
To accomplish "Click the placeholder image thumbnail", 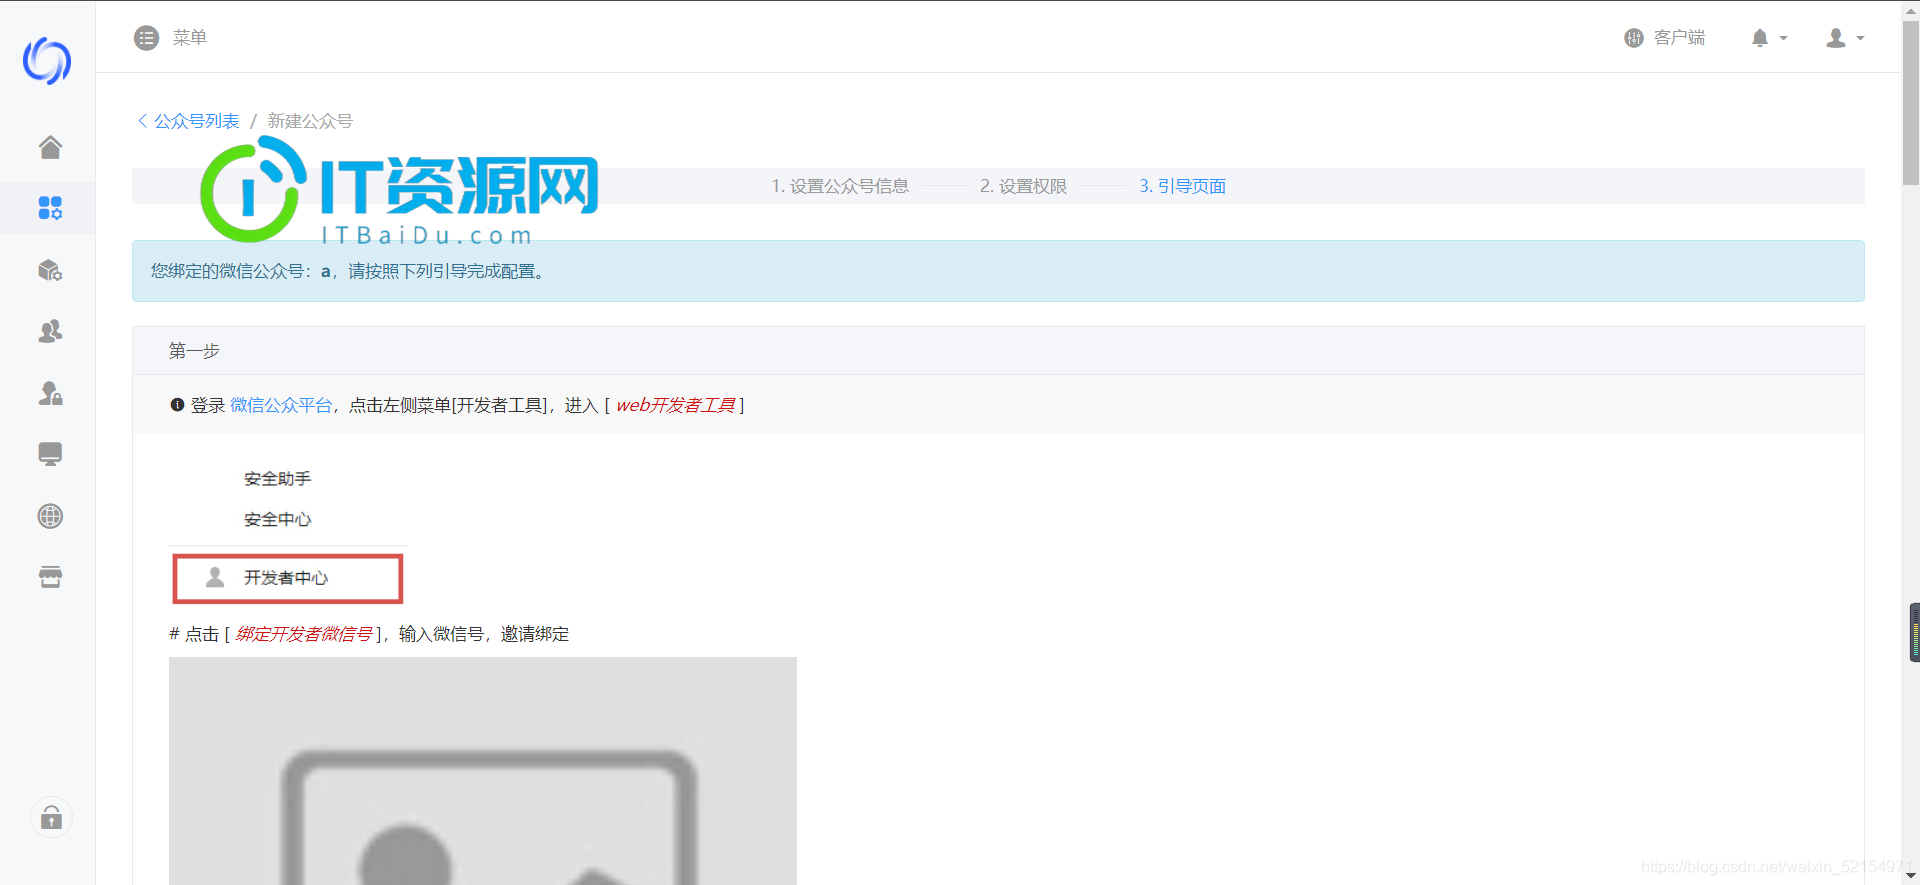I will [x=483, y=771].
